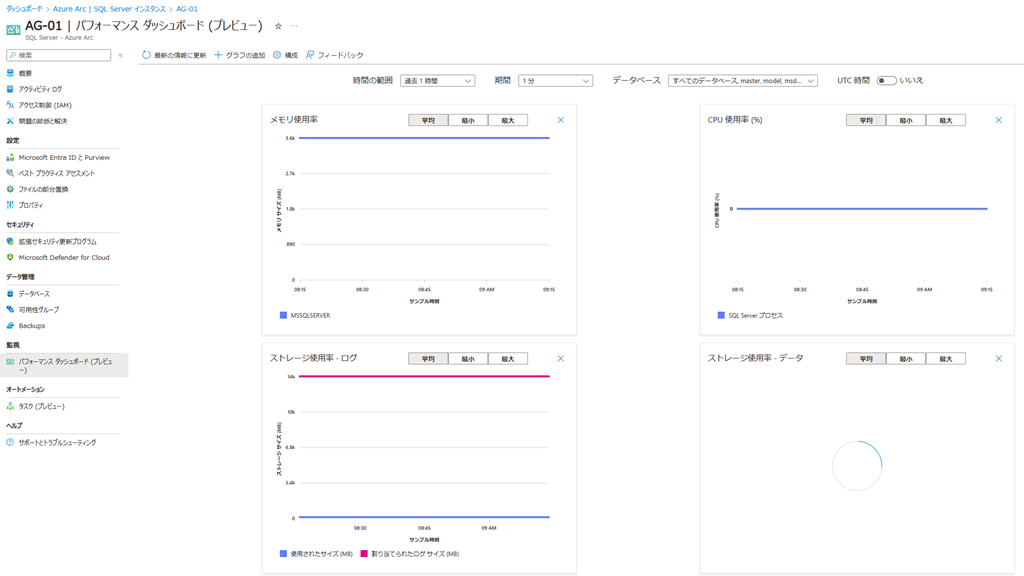This screenshot has width=1024, height=576.
Task: Open データベース under データ管理 in sidebar
Action: click(x=34, y=294)
